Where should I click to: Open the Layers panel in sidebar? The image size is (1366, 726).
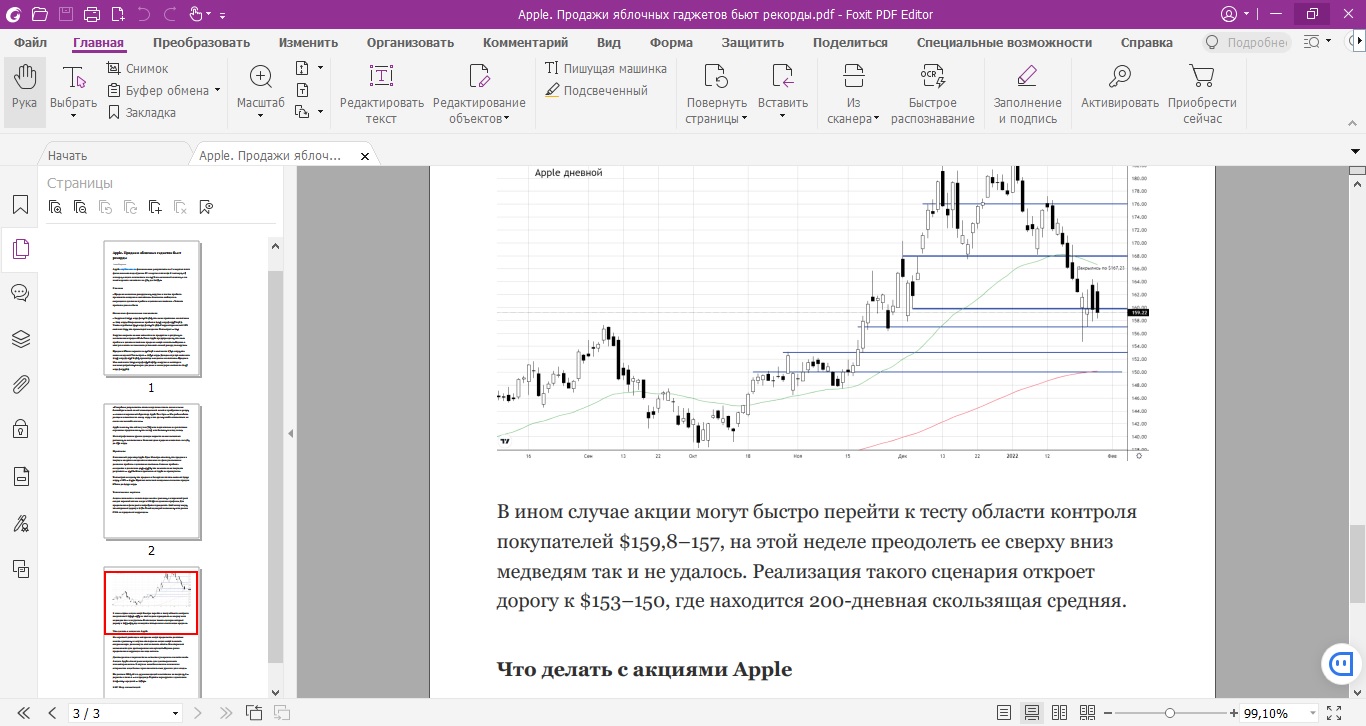(x=20, y=338)
